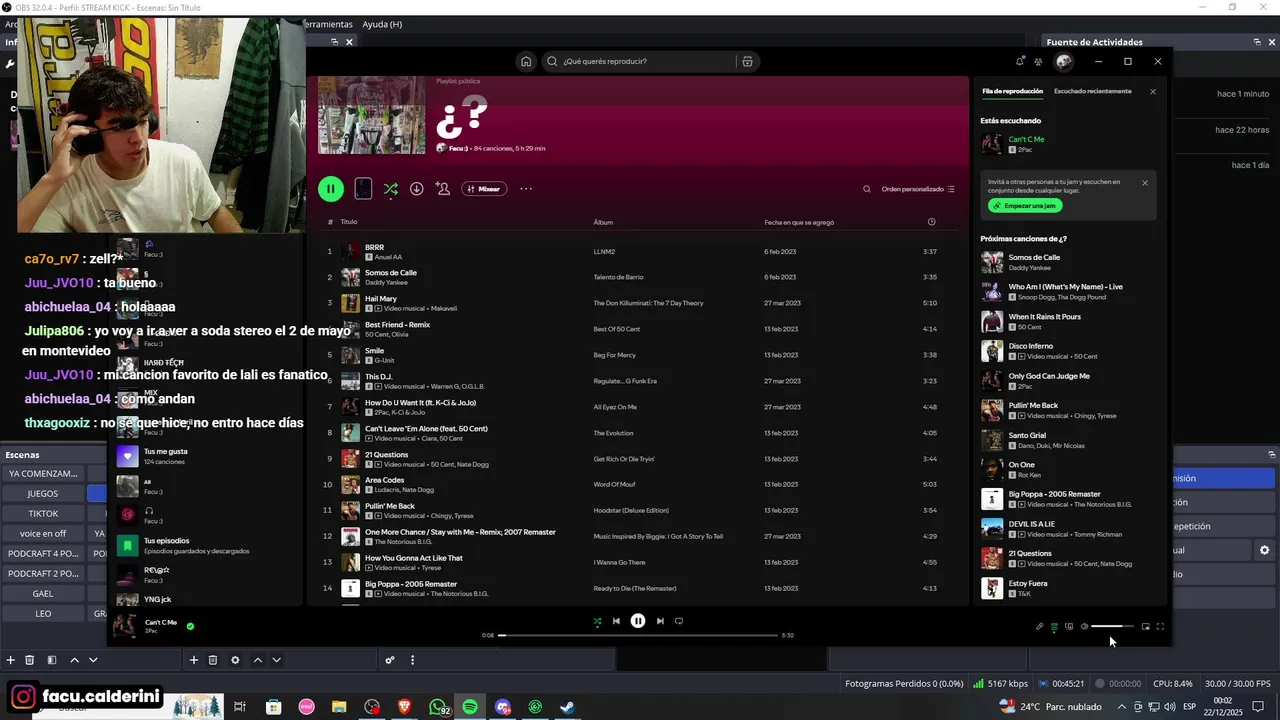Open Ayuda (H) menu in OBS
This screenshot has width=1280, height=720.
382,24
